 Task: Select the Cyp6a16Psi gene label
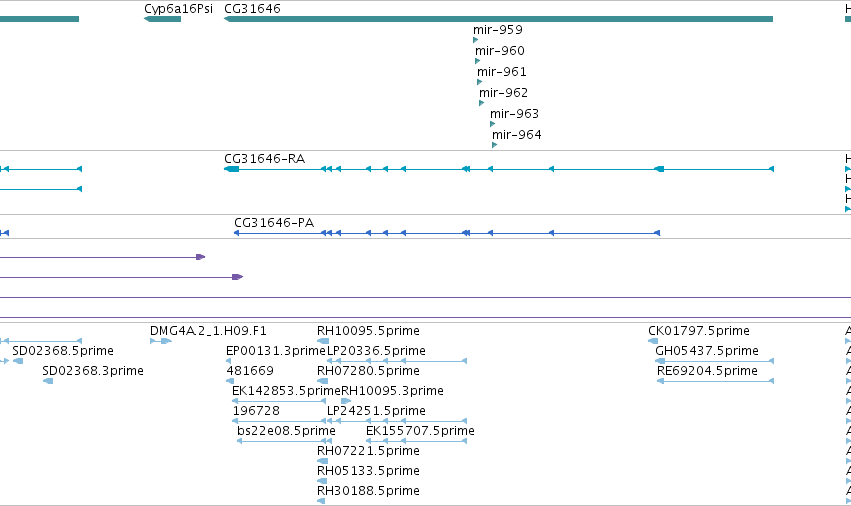point(178,9)
